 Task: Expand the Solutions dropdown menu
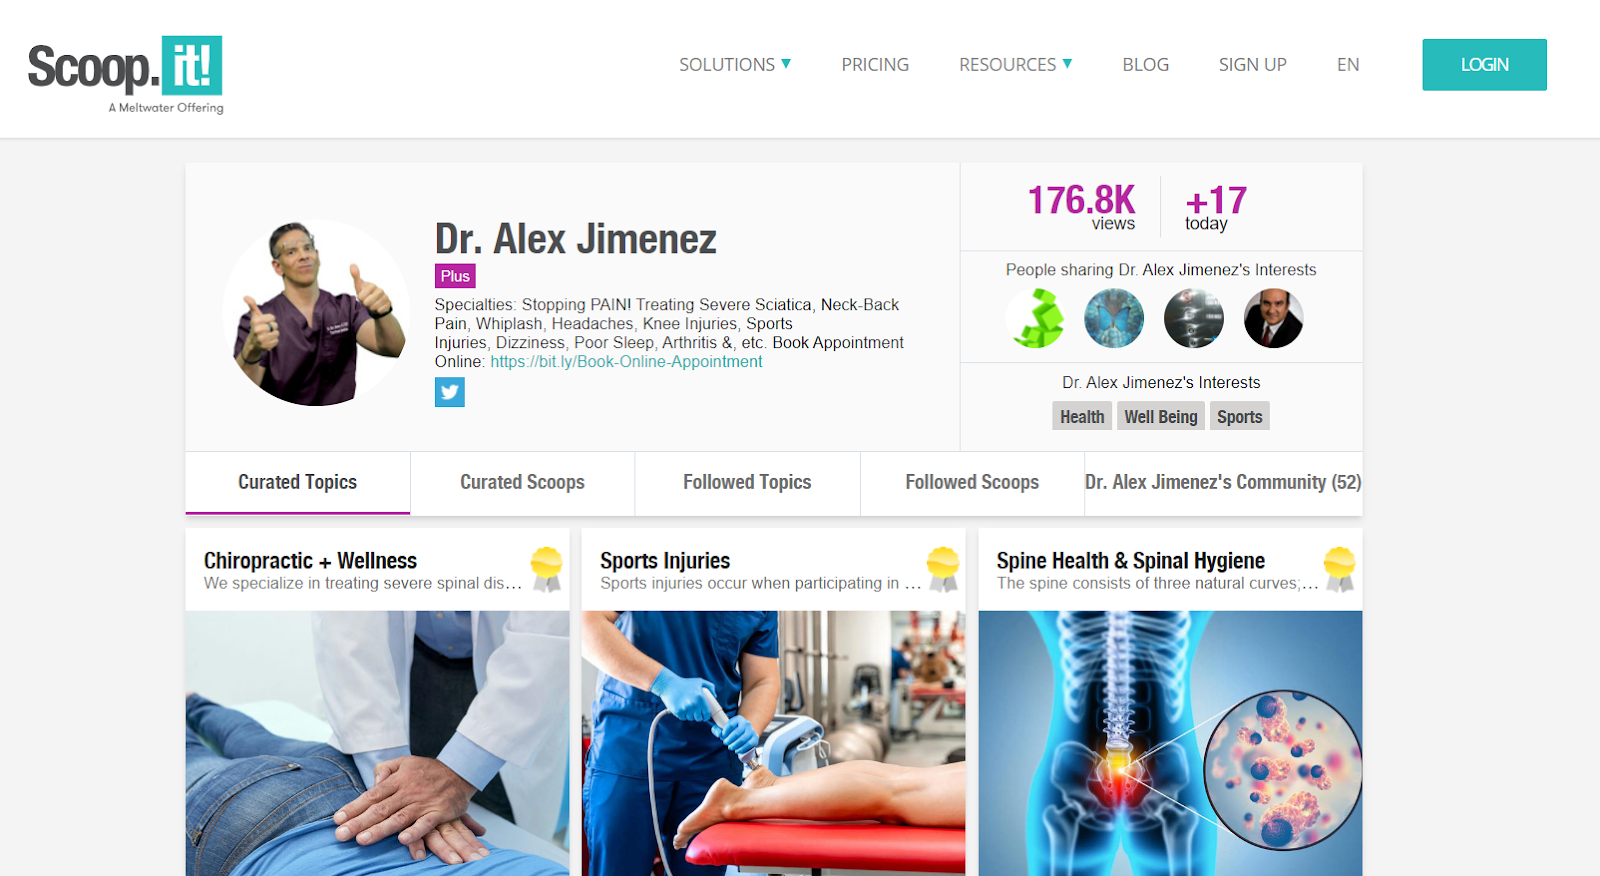[x=735, y=65]
